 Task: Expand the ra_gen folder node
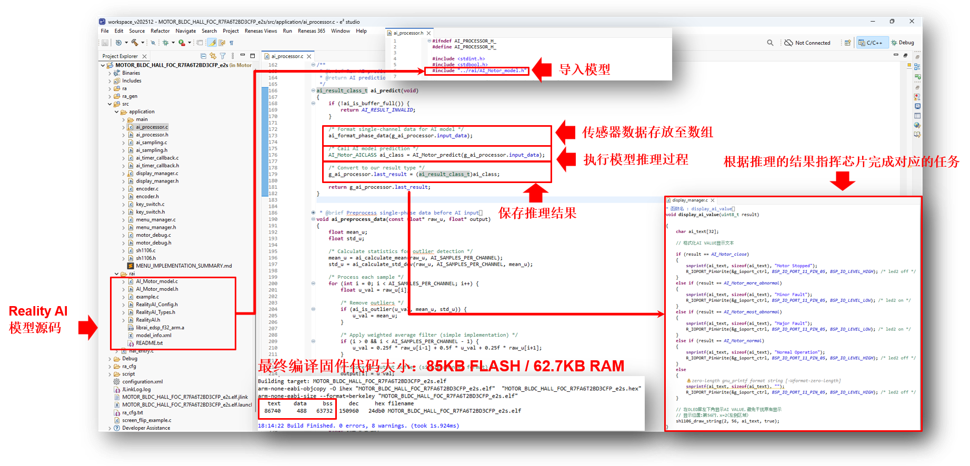pos(109,96)
